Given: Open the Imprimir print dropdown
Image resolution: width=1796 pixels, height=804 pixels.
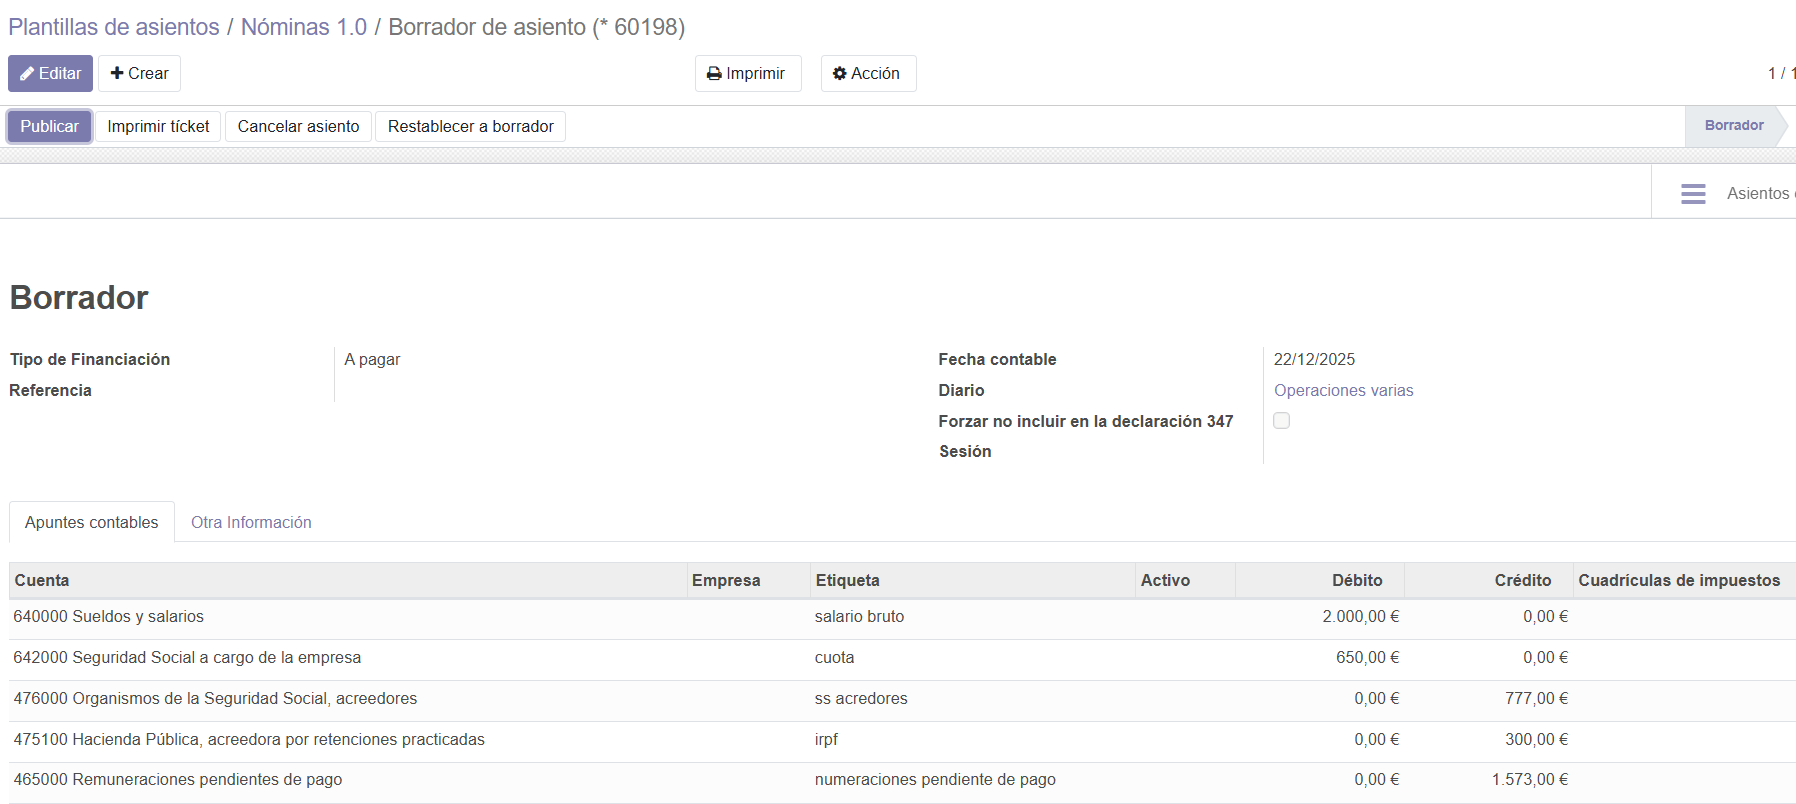Looking at the screenshot, I should click(747, 74).
